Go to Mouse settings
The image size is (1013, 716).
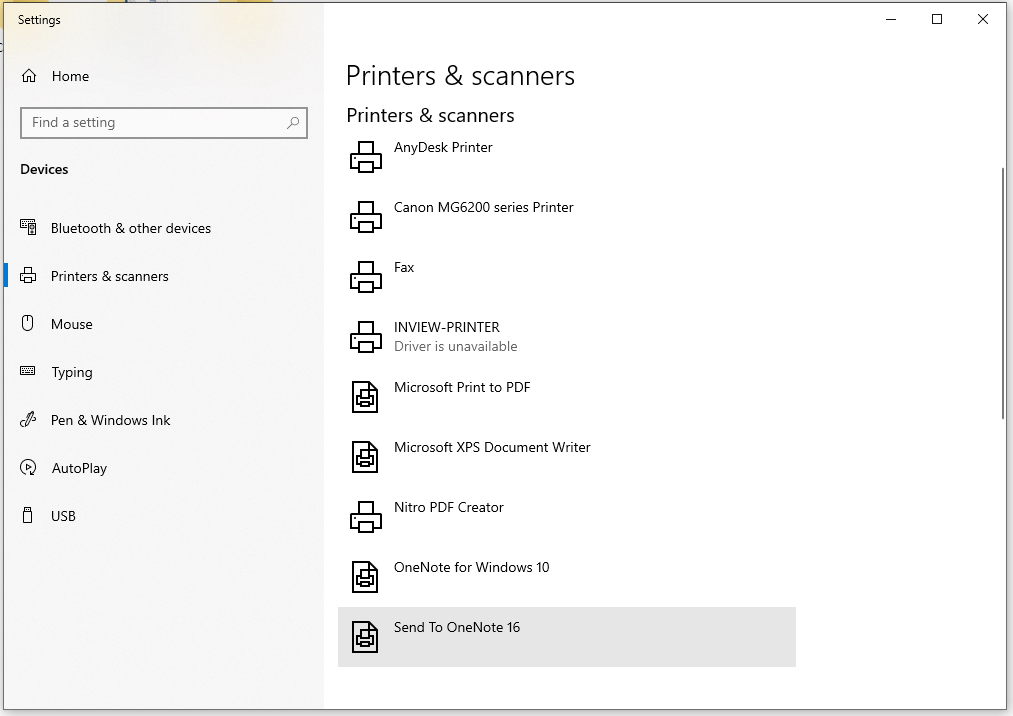[x=72, y=324]
